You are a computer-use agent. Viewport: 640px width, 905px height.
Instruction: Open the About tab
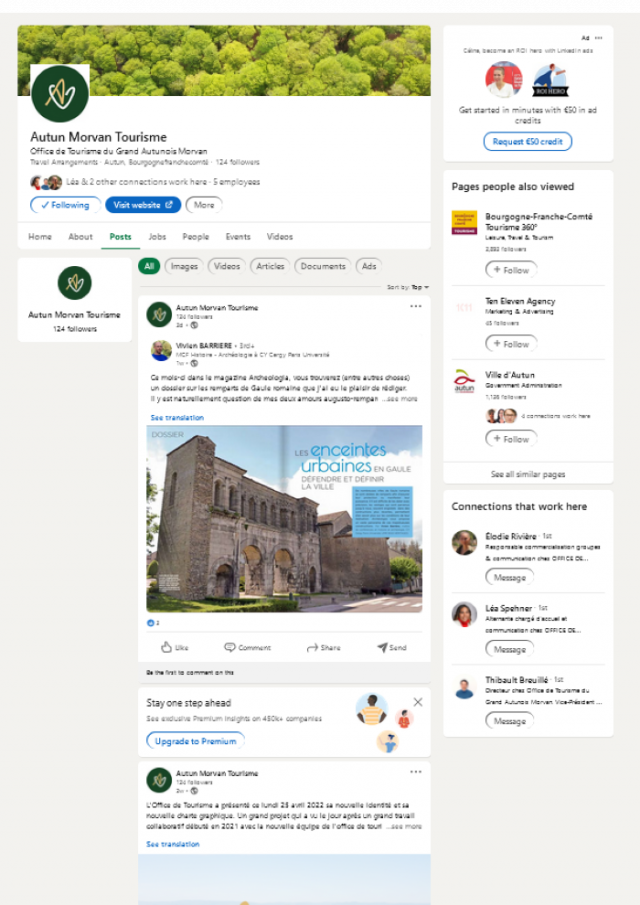80,237
